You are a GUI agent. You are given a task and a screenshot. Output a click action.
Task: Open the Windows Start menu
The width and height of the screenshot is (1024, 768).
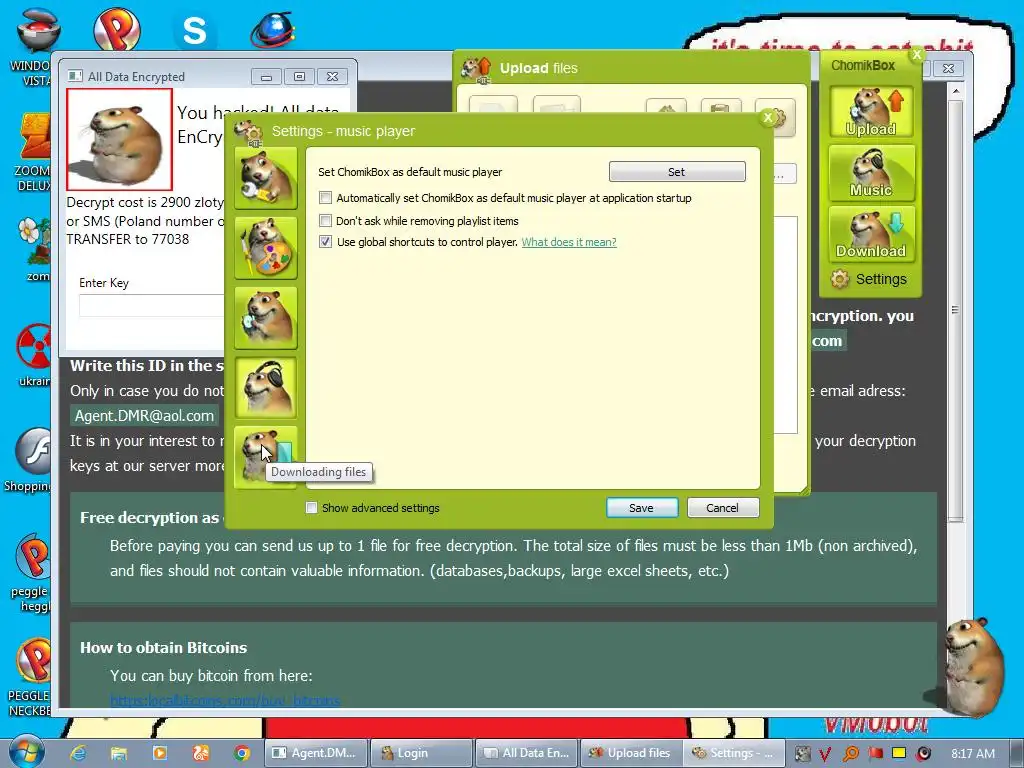click(x=26, y=751)
